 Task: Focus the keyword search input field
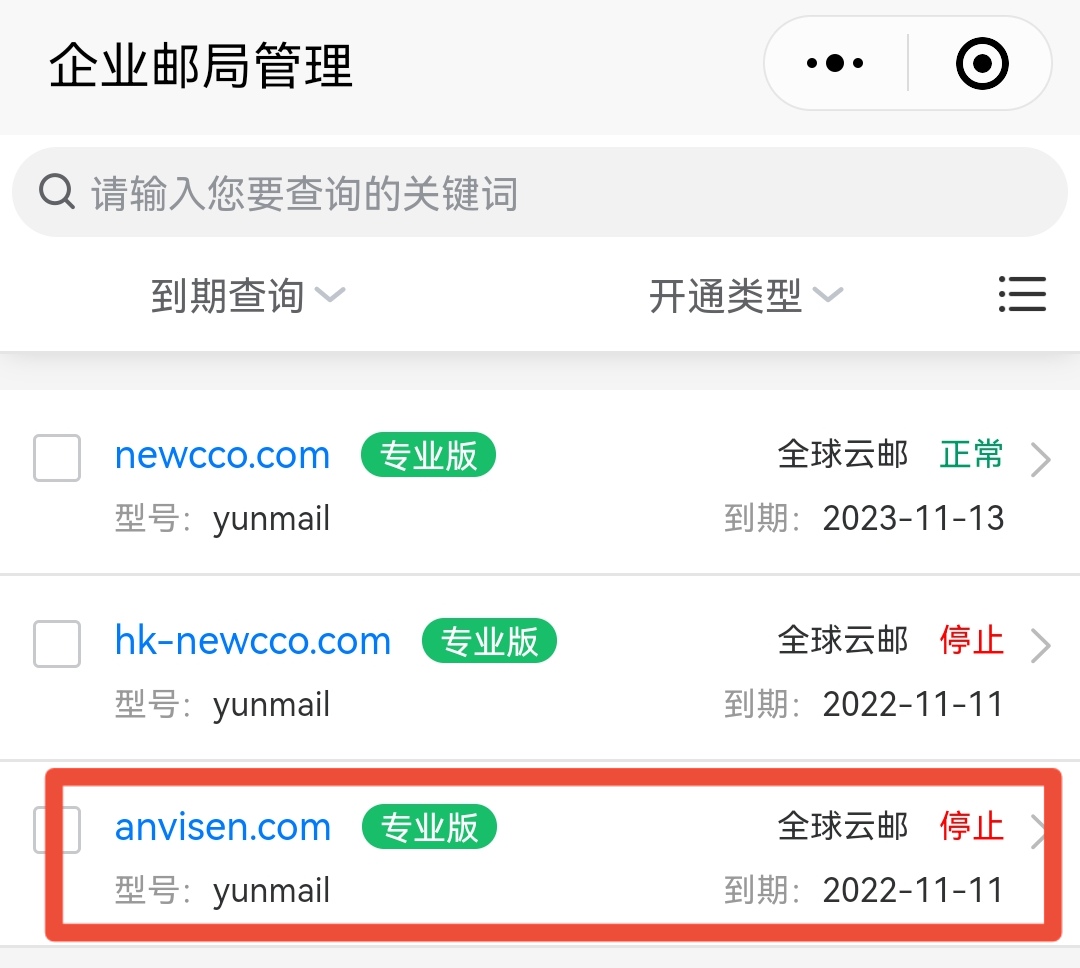coord(540,192)
